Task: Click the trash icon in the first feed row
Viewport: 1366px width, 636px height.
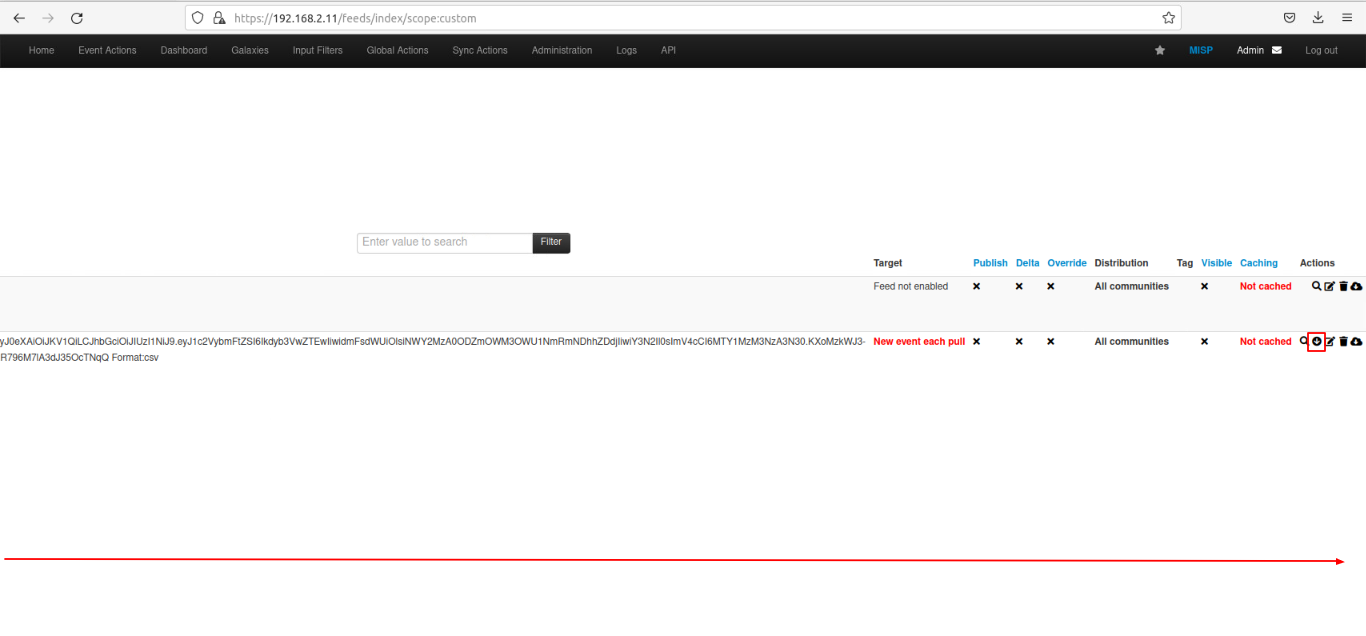Action: [1343, 287]
